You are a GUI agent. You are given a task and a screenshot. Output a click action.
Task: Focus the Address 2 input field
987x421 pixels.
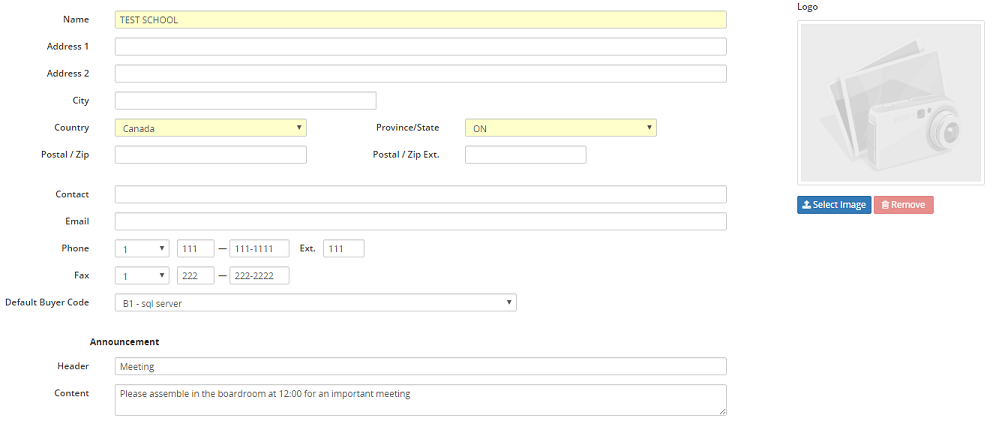(x=420, y=73)
